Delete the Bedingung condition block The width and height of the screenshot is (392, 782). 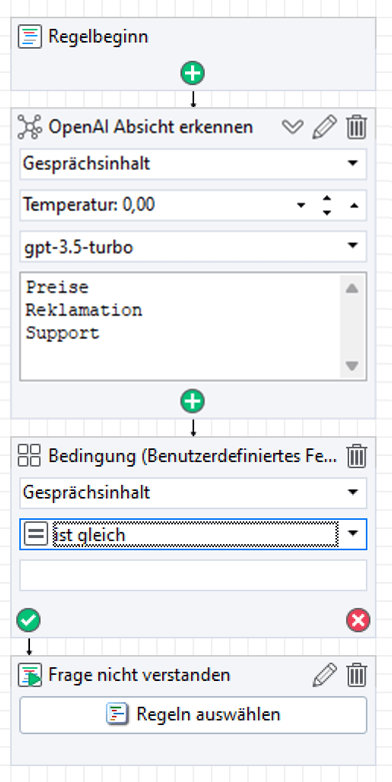[357, 456]
